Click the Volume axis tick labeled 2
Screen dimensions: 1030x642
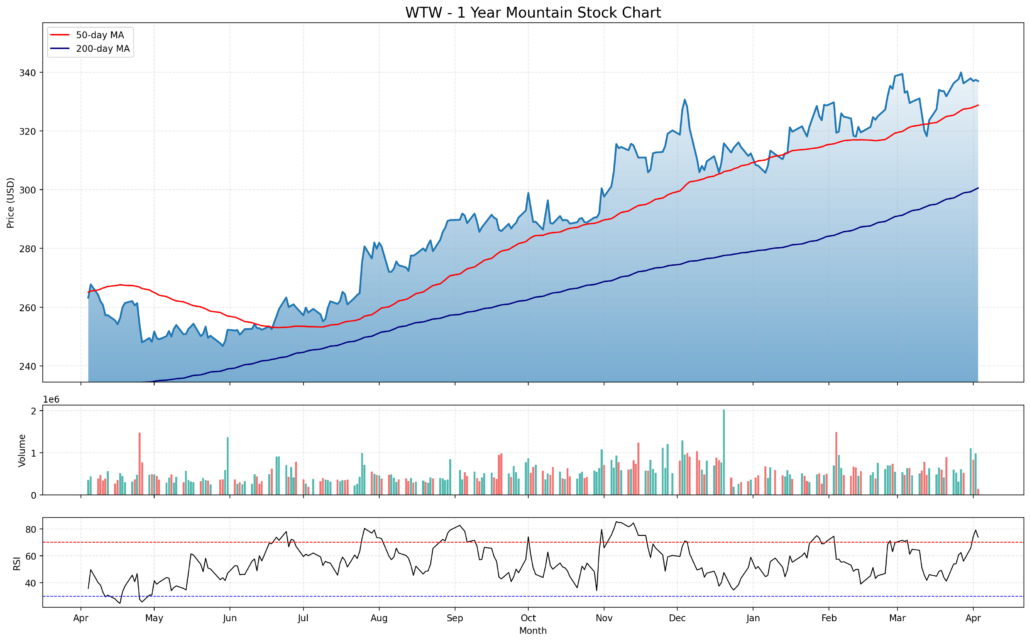pyautogui.click(x=34, y=410)
